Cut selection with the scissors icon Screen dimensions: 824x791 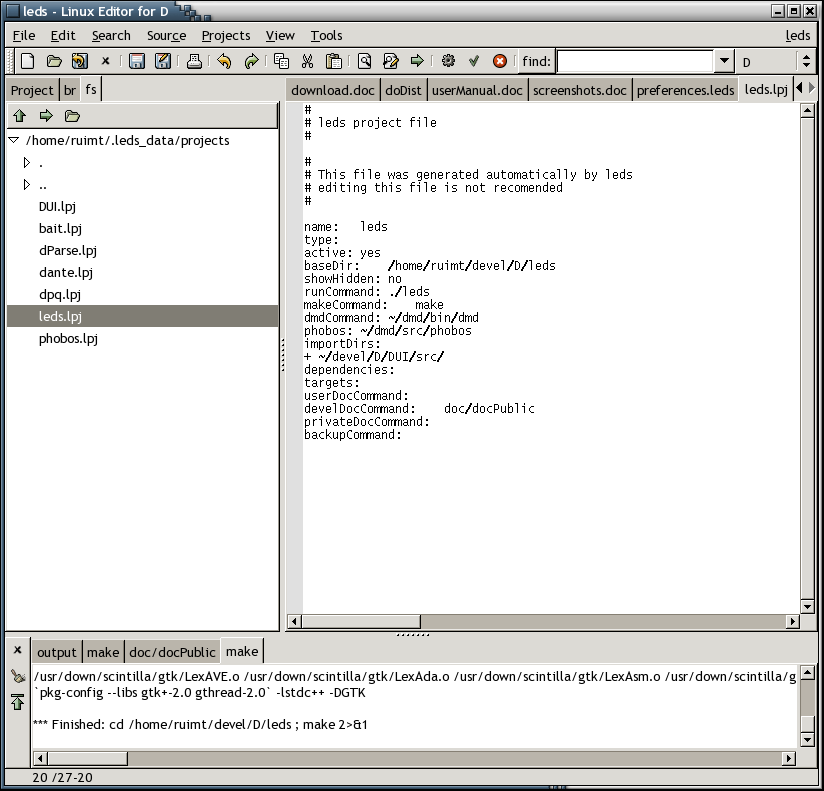[x=307, y=61]
